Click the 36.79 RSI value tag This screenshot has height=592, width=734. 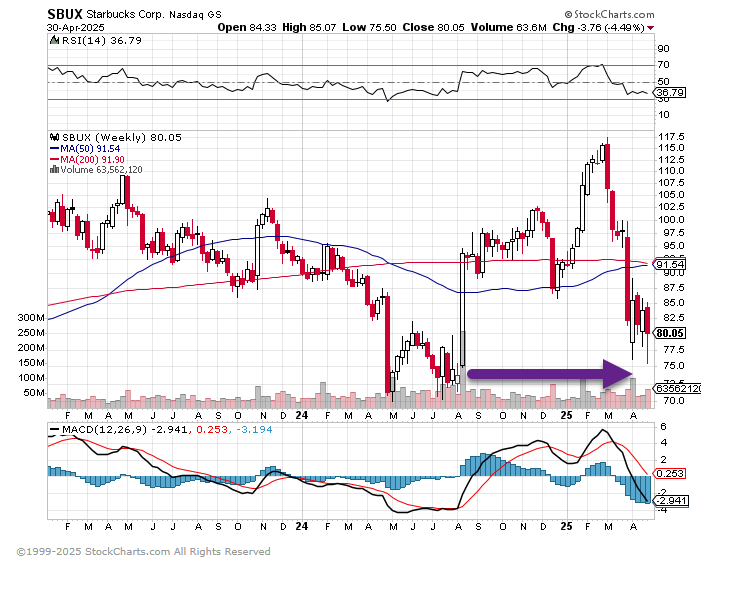[x=671, y=93]
